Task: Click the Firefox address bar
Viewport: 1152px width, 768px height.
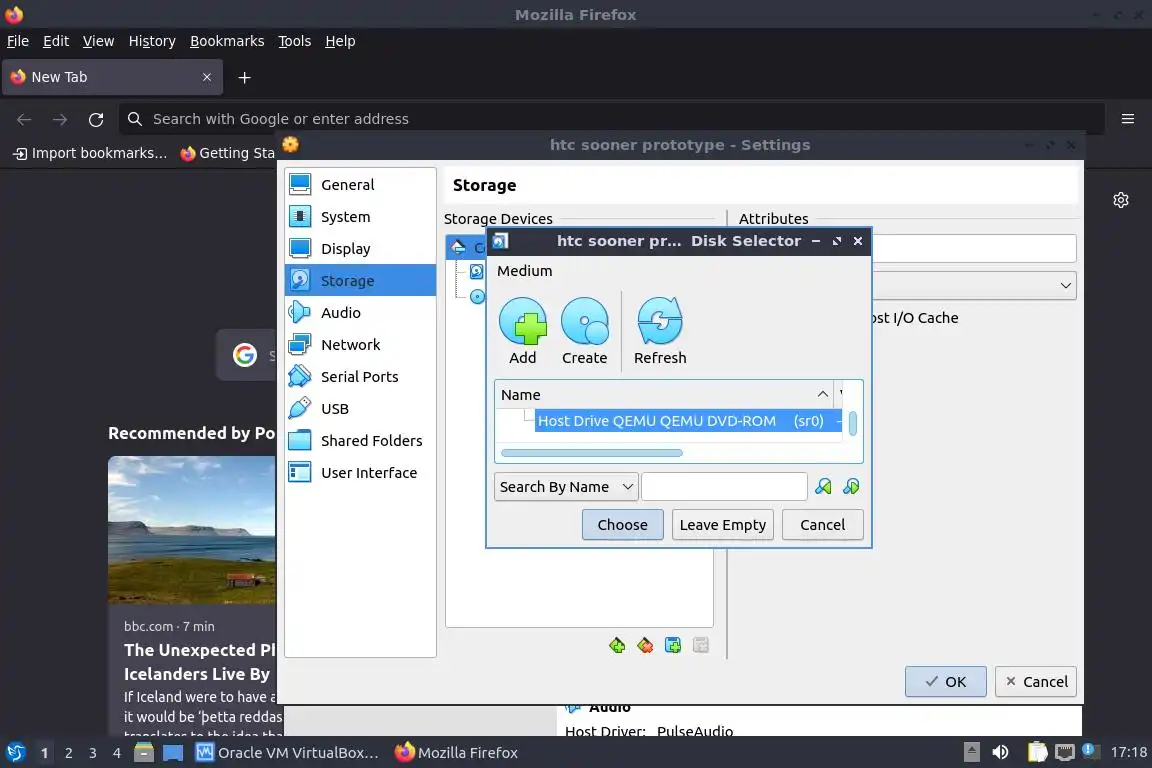Action: pyautogui.click(x=611, y=119)
